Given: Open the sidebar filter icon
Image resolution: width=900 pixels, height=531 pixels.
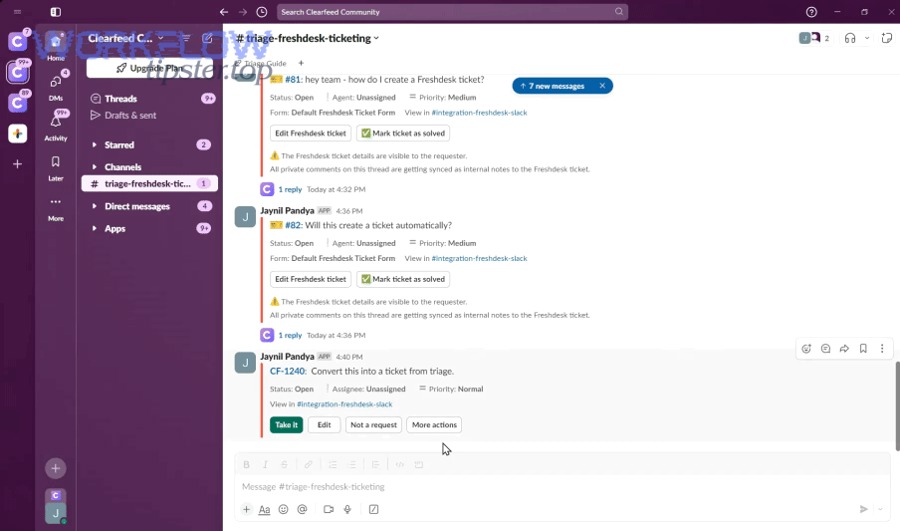Looking at the screenshot, I should (x=186, y=38).
